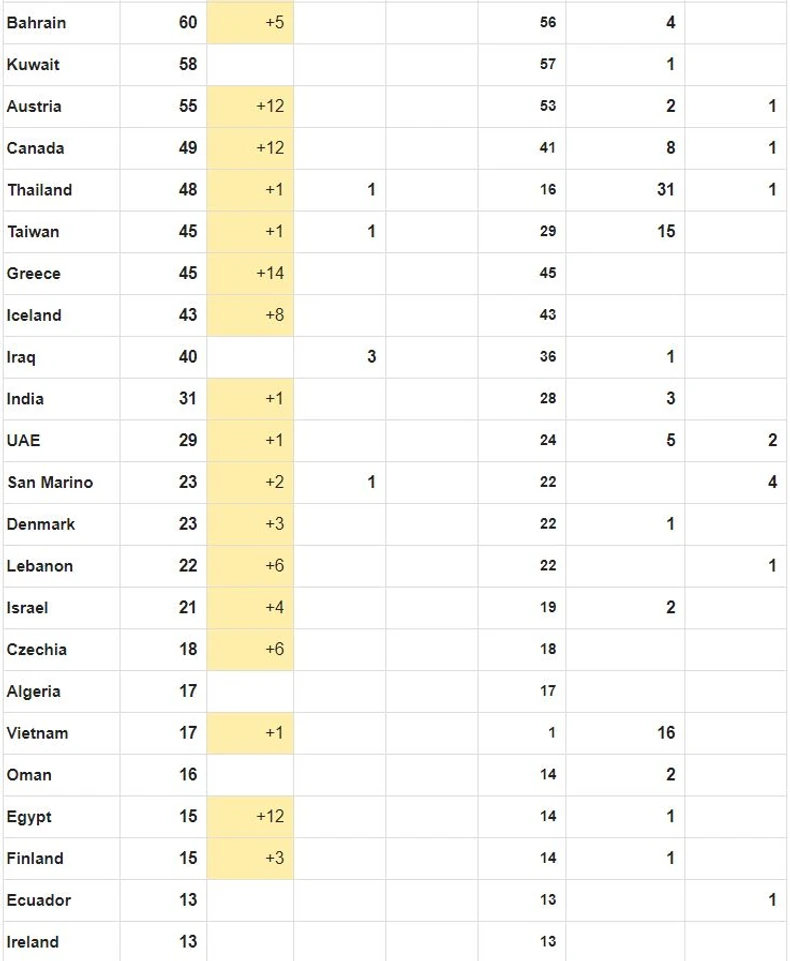790x961 pixels.
Task: Click the San Marino row label
Action: tap(49, 482)
